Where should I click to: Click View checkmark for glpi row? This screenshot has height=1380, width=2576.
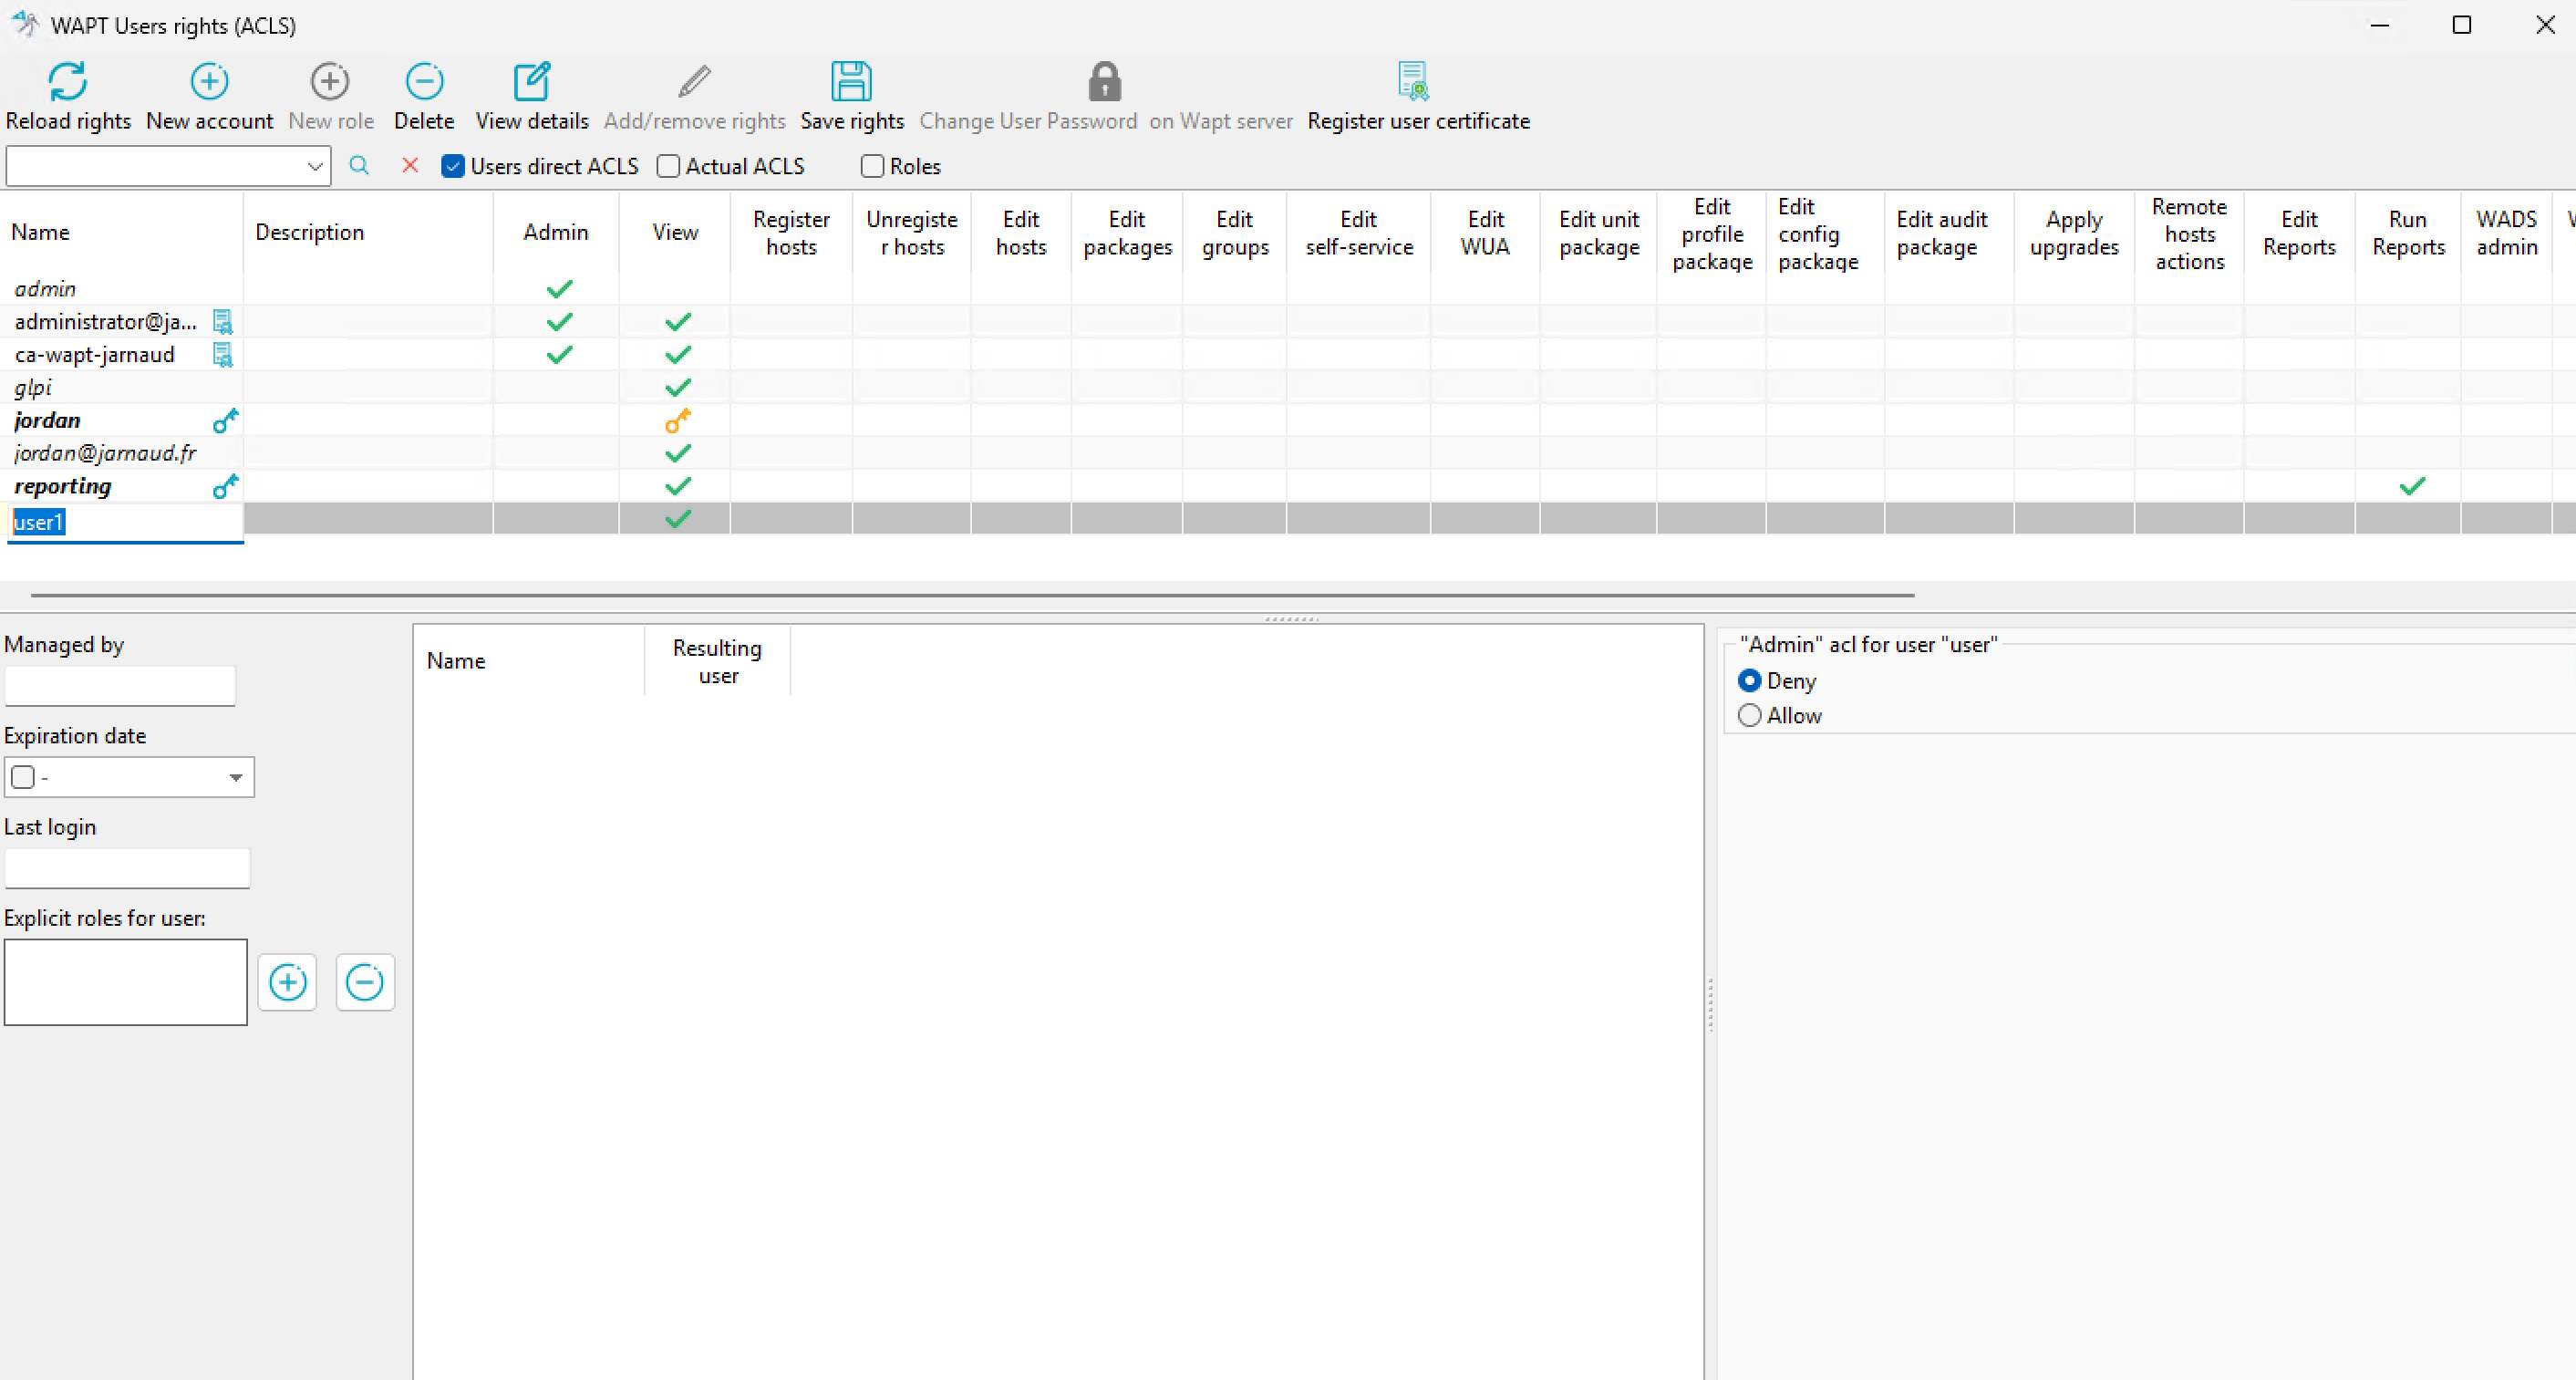(678, 388)
